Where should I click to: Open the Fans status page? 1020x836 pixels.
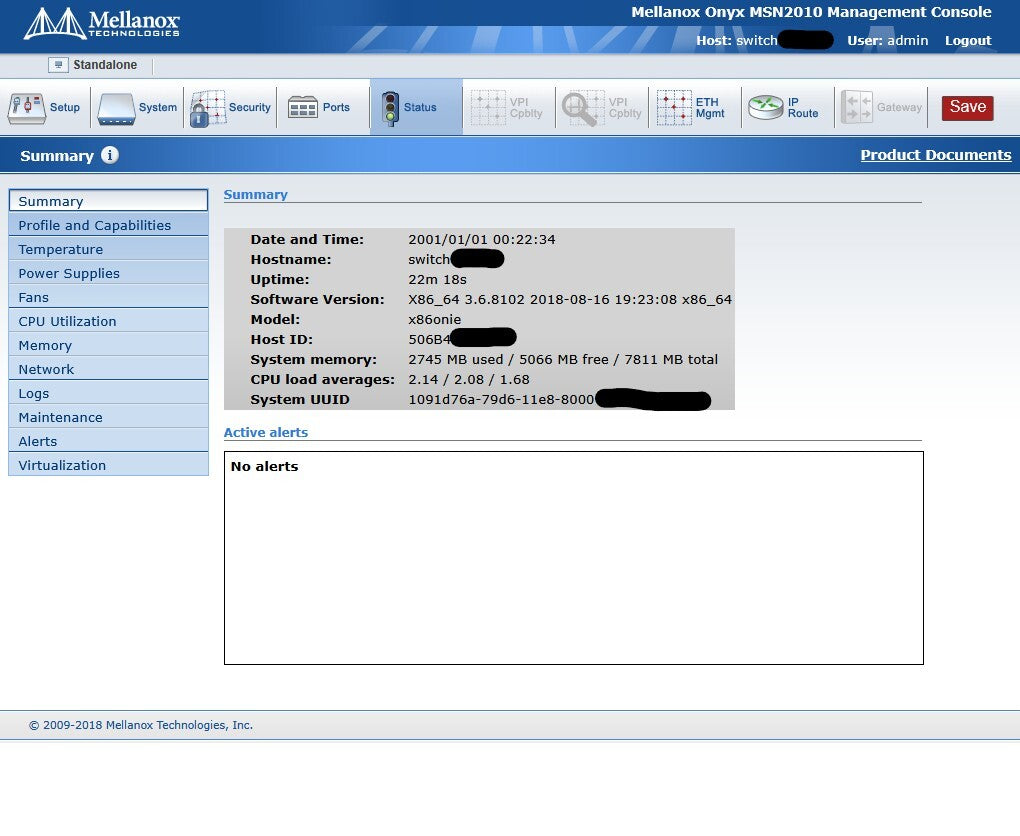(33, 297)
